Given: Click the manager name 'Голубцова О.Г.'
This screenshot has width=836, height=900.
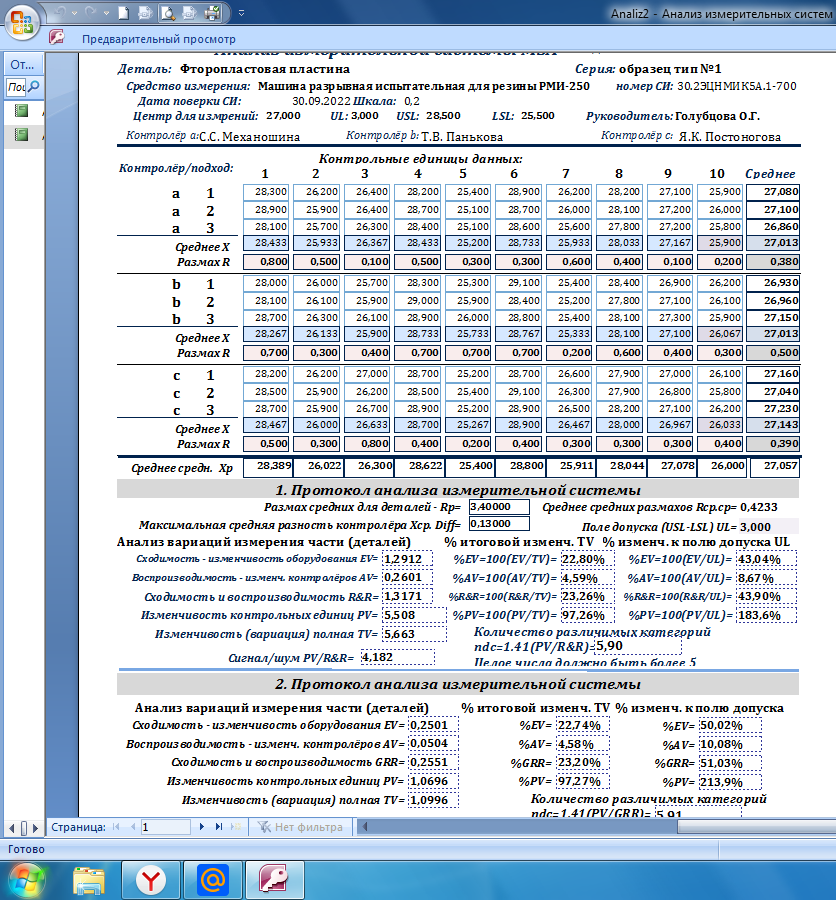Looking at the screenshot, I should pos(717,116).
